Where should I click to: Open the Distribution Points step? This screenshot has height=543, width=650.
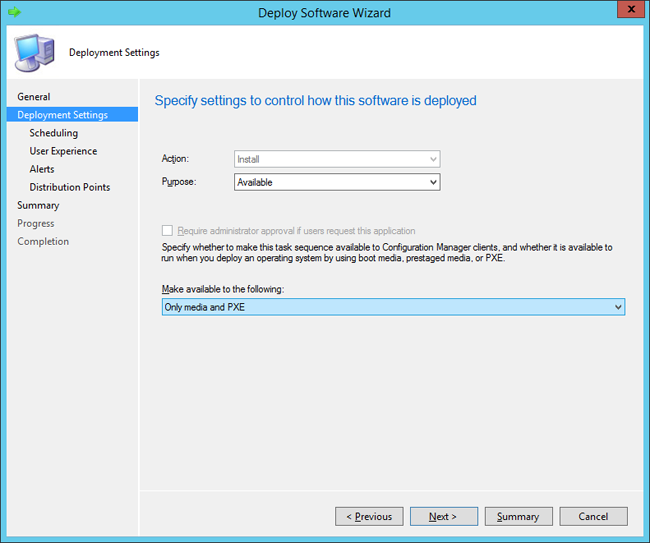pos(69,187)
